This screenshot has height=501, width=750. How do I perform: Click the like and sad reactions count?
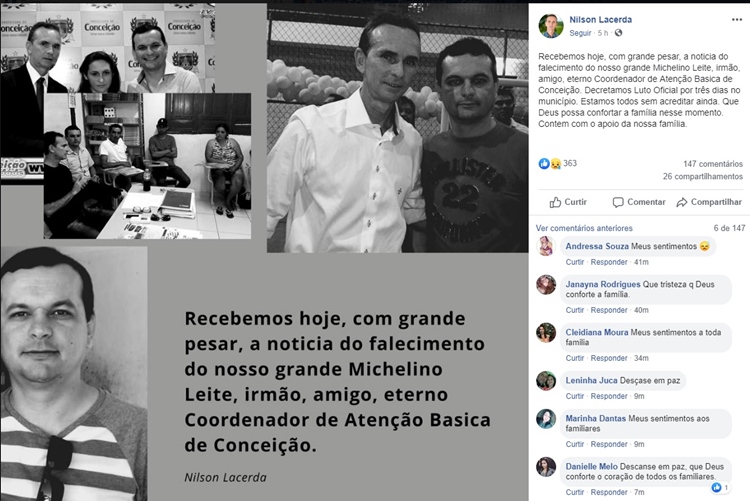558,164
